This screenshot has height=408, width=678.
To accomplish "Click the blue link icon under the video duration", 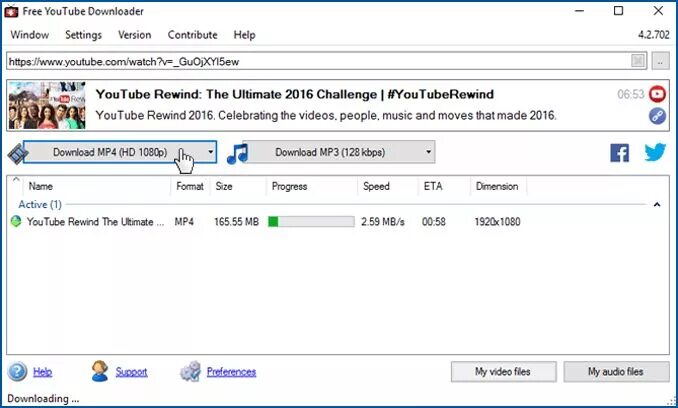I will [657, 116].
